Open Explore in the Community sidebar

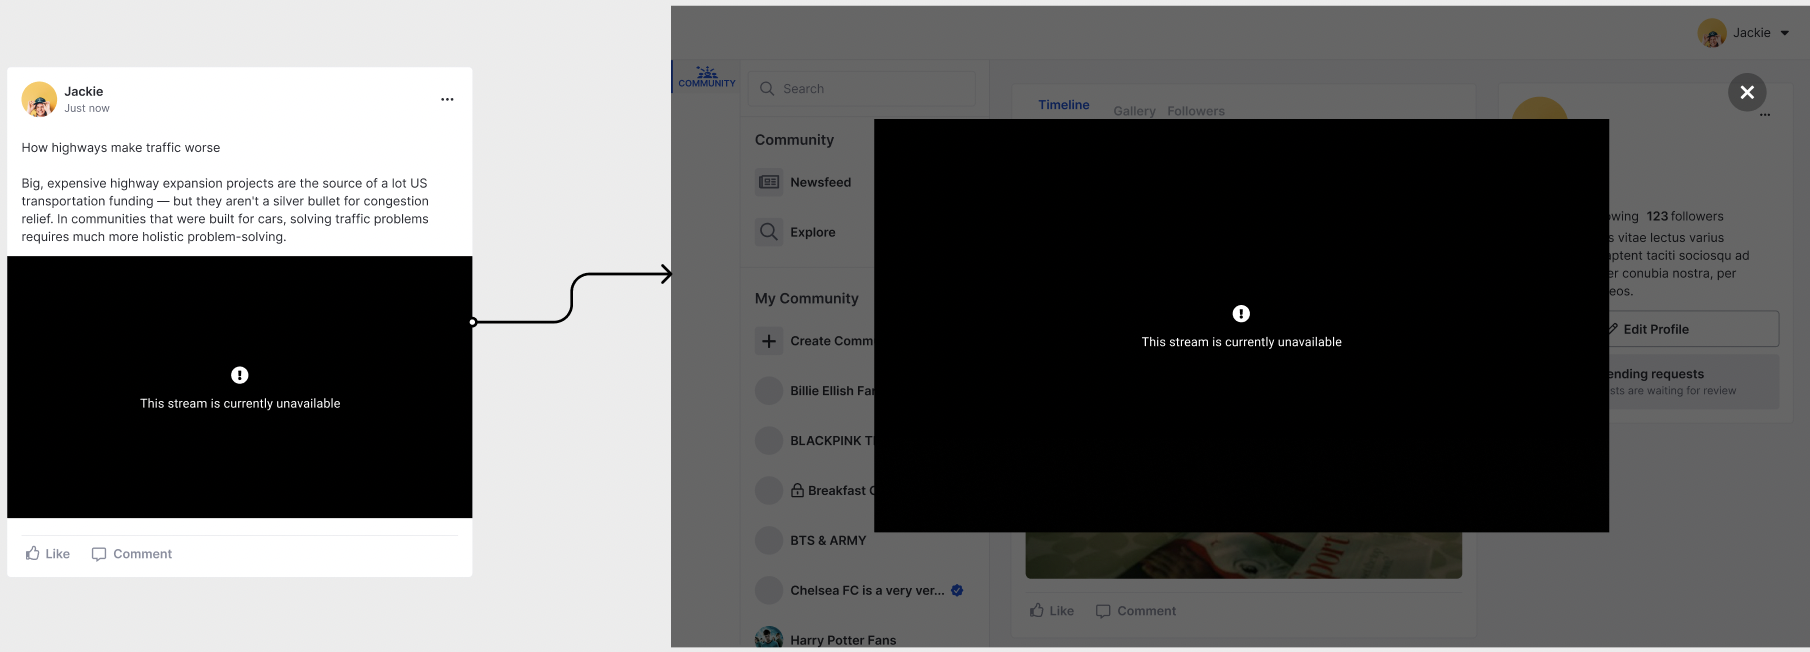(x=811, y=232)
